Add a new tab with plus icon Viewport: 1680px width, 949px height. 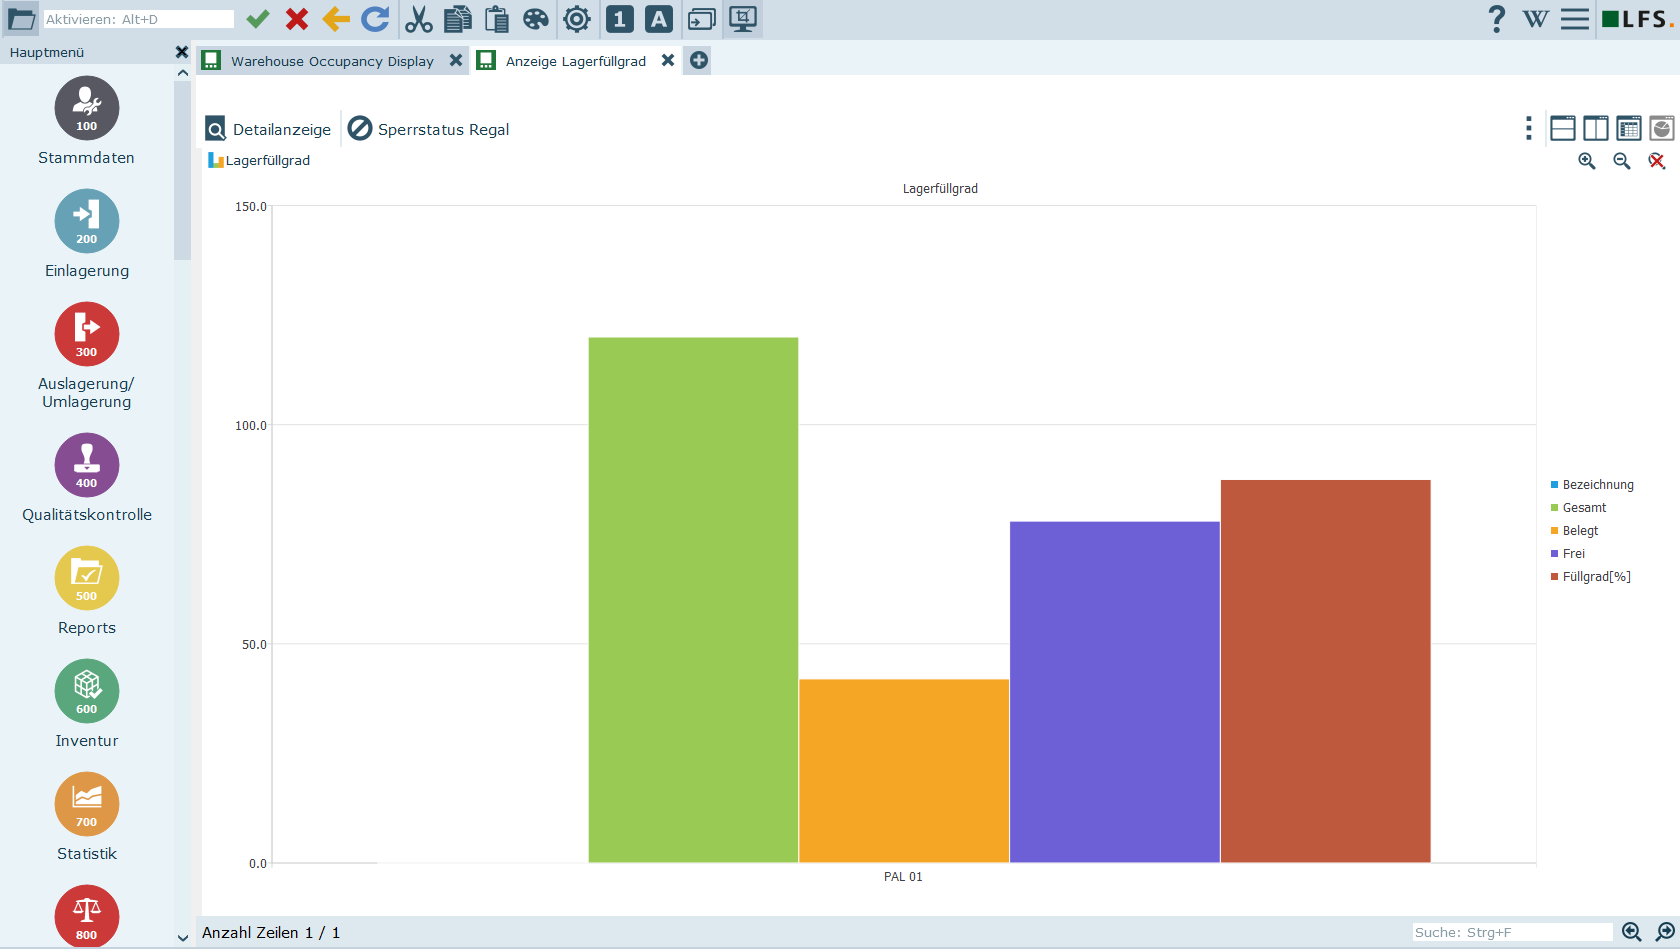(699, 60)
